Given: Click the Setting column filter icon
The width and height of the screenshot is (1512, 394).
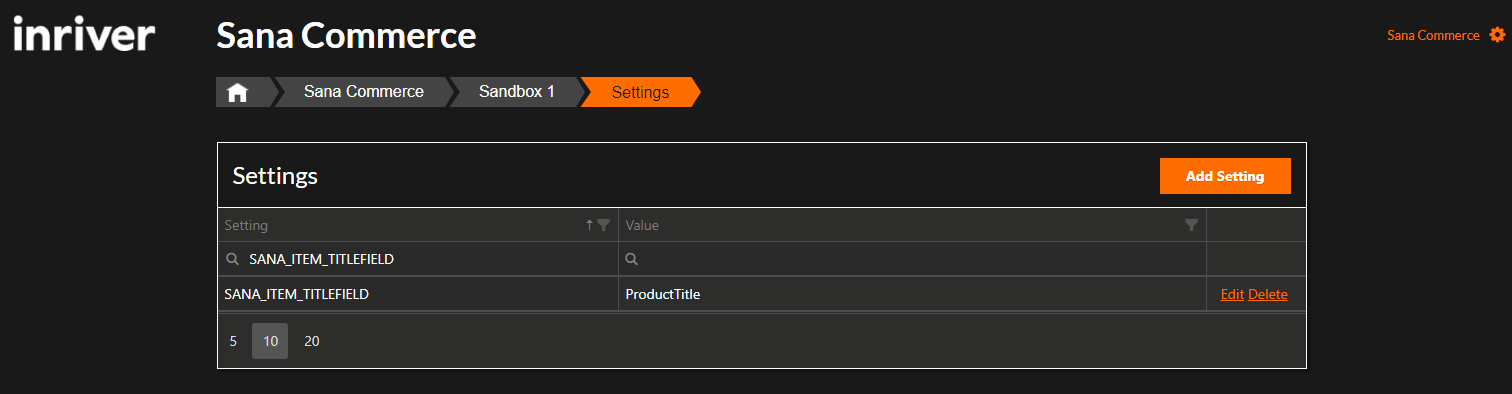Looking at the screenshot, I should pyautogui.click(x=603, y=225).
